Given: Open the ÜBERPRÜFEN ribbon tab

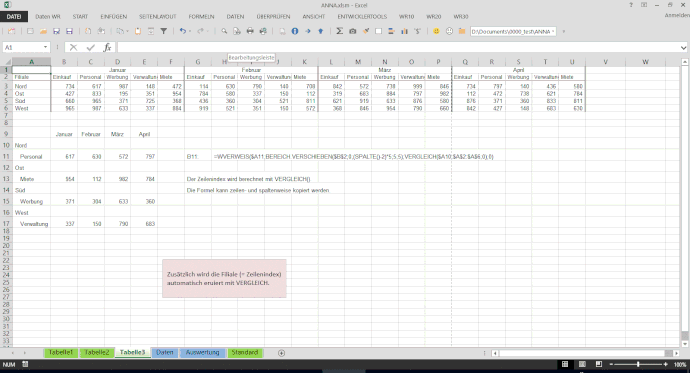Looking at the screenshot, I should [273, 17].
